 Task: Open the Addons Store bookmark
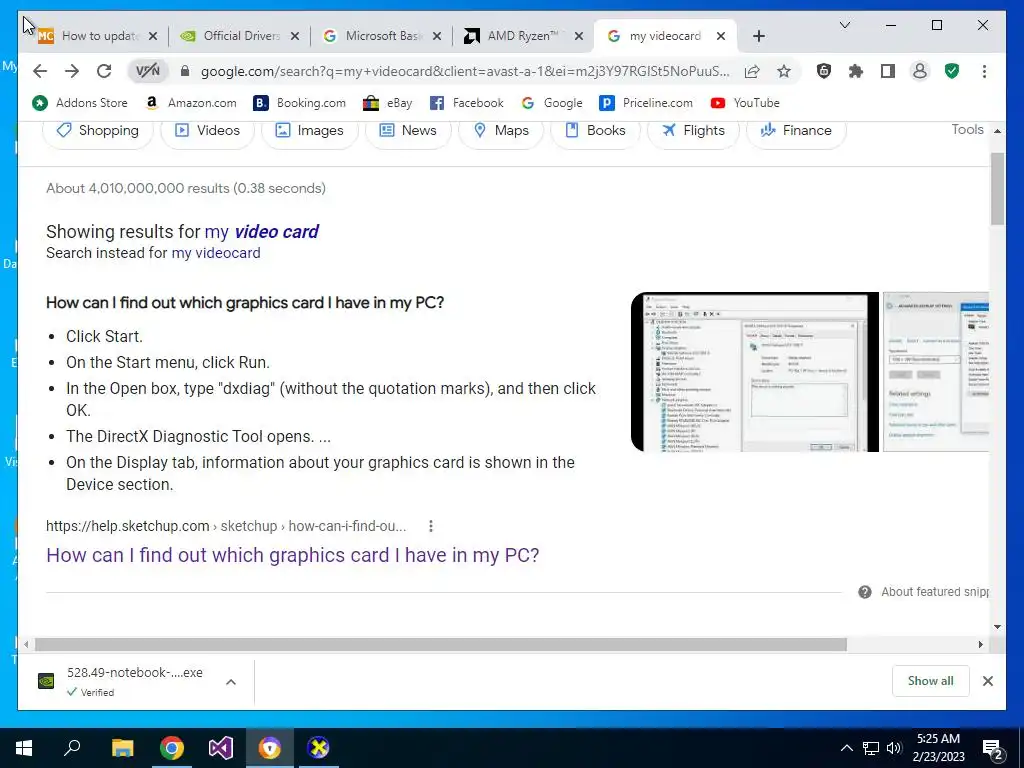click(80, 103)
